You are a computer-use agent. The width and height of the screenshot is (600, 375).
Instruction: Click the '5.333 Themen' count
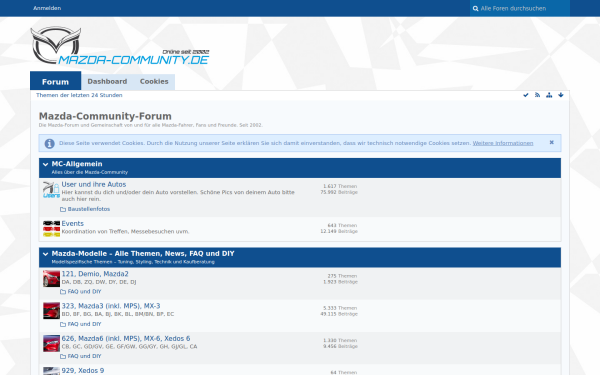(340, 308)
